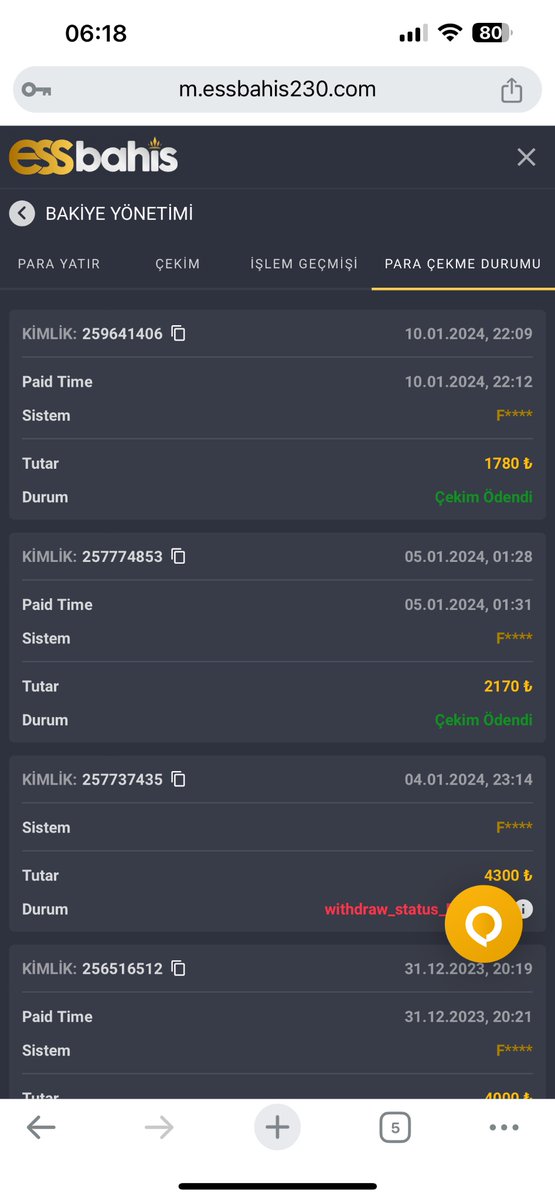Go back using the Bakiye Yönetimi arrow

22,213
